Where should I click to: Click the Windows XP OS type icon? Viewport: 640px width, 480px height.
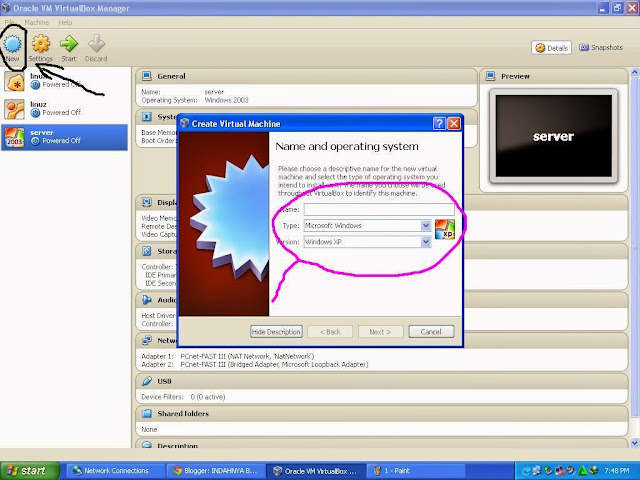445,229
